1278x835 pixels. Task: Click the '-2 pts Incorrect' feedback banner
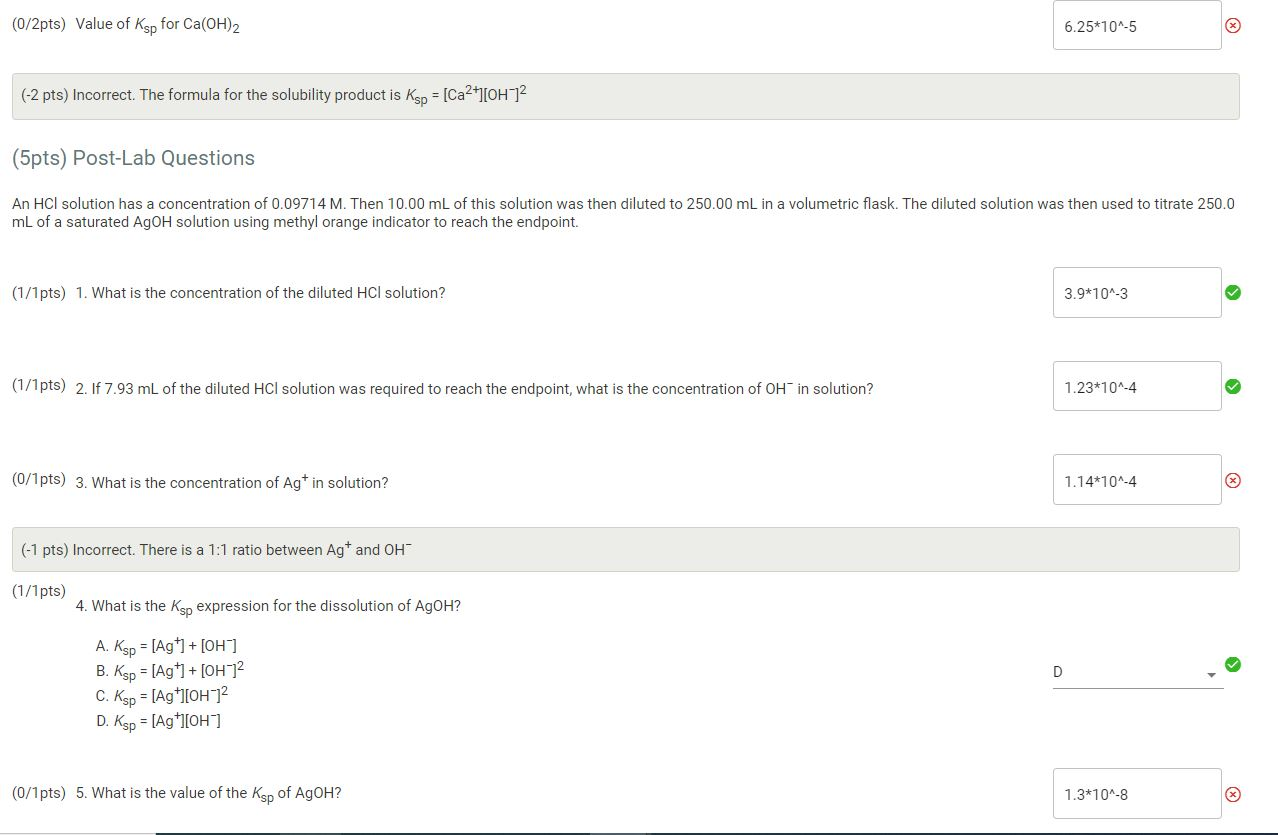(625, 95)
